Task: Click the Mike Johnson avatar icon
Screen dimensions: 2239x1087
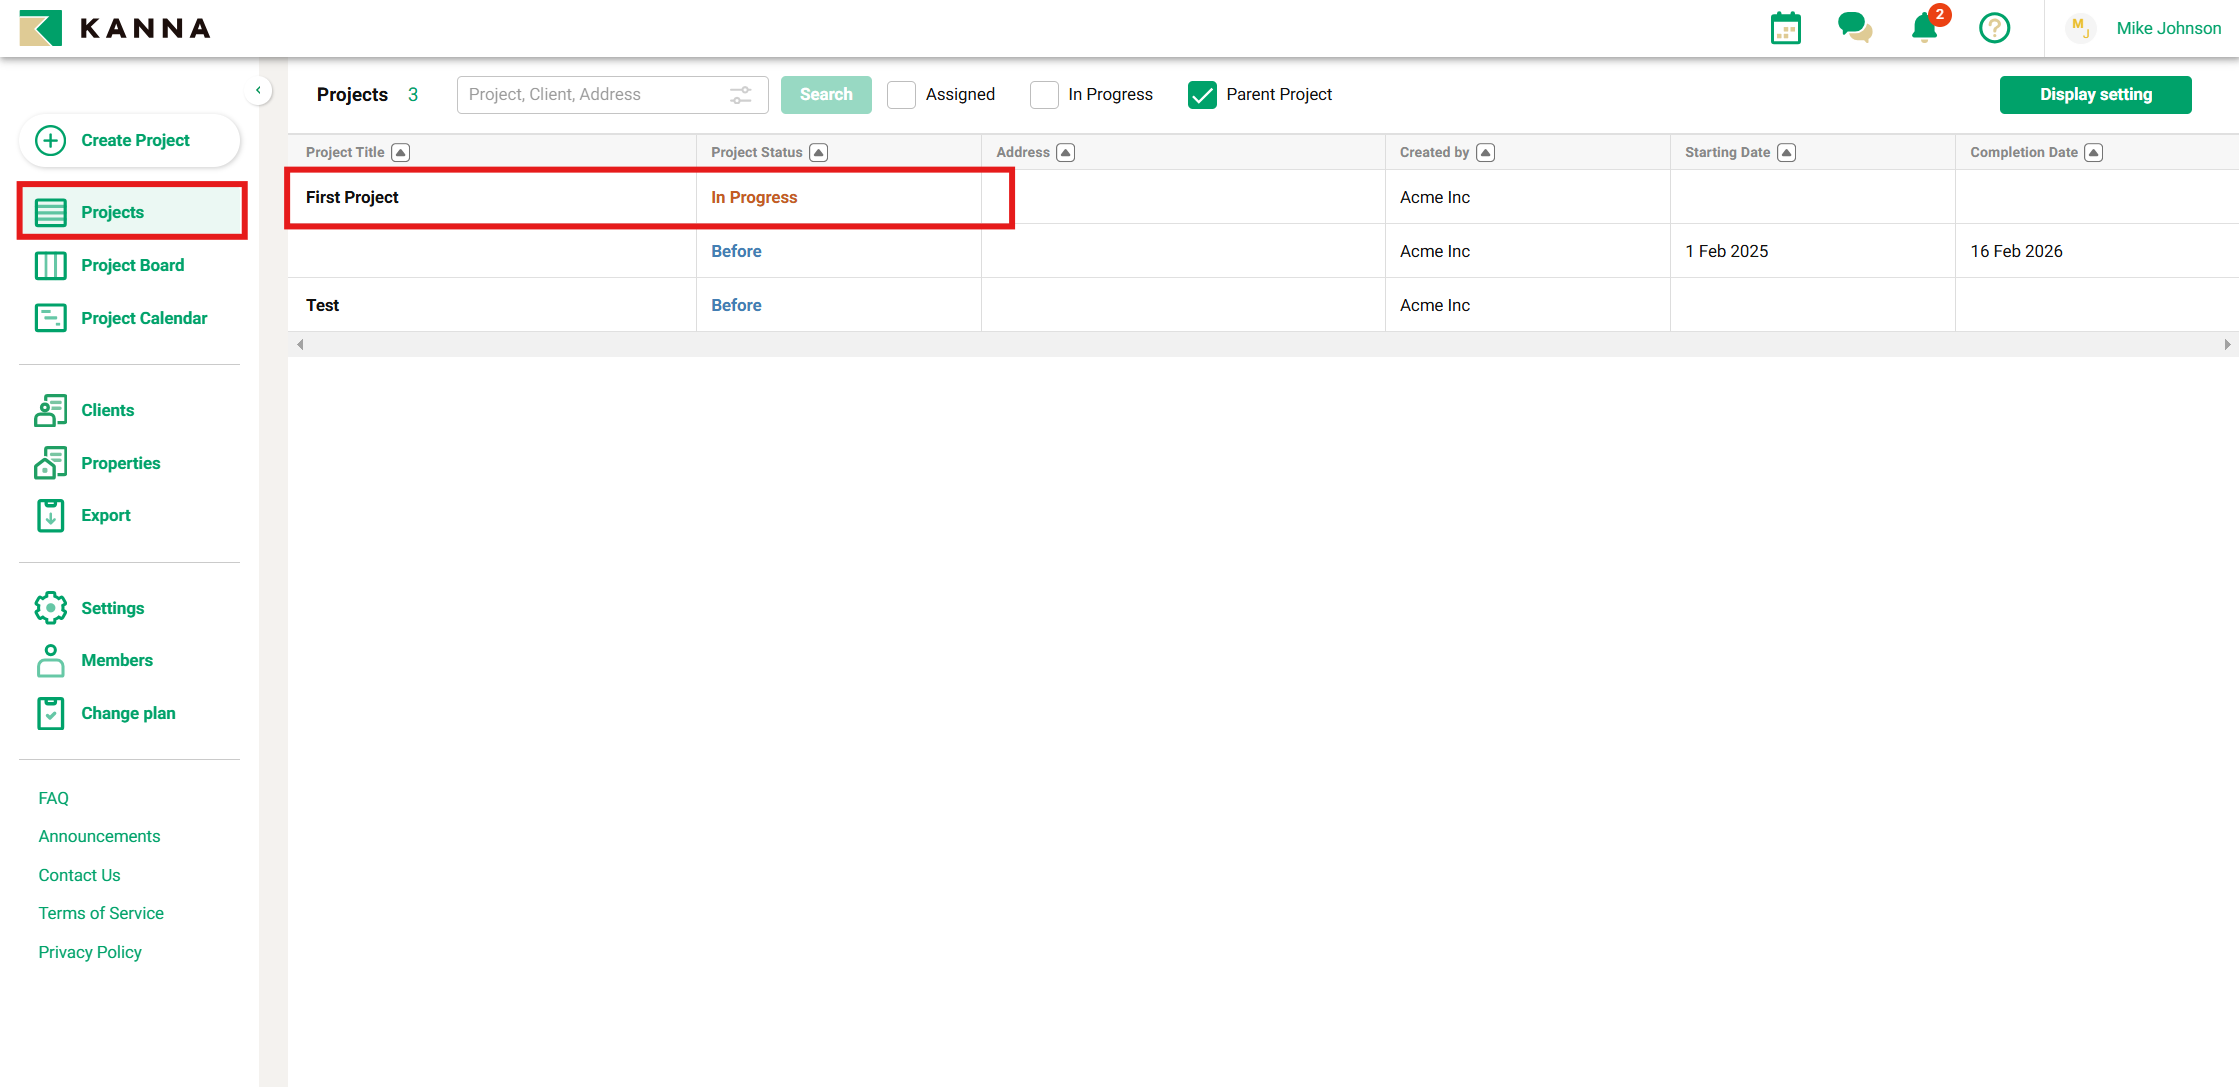Action: [x=2081, y=28]
